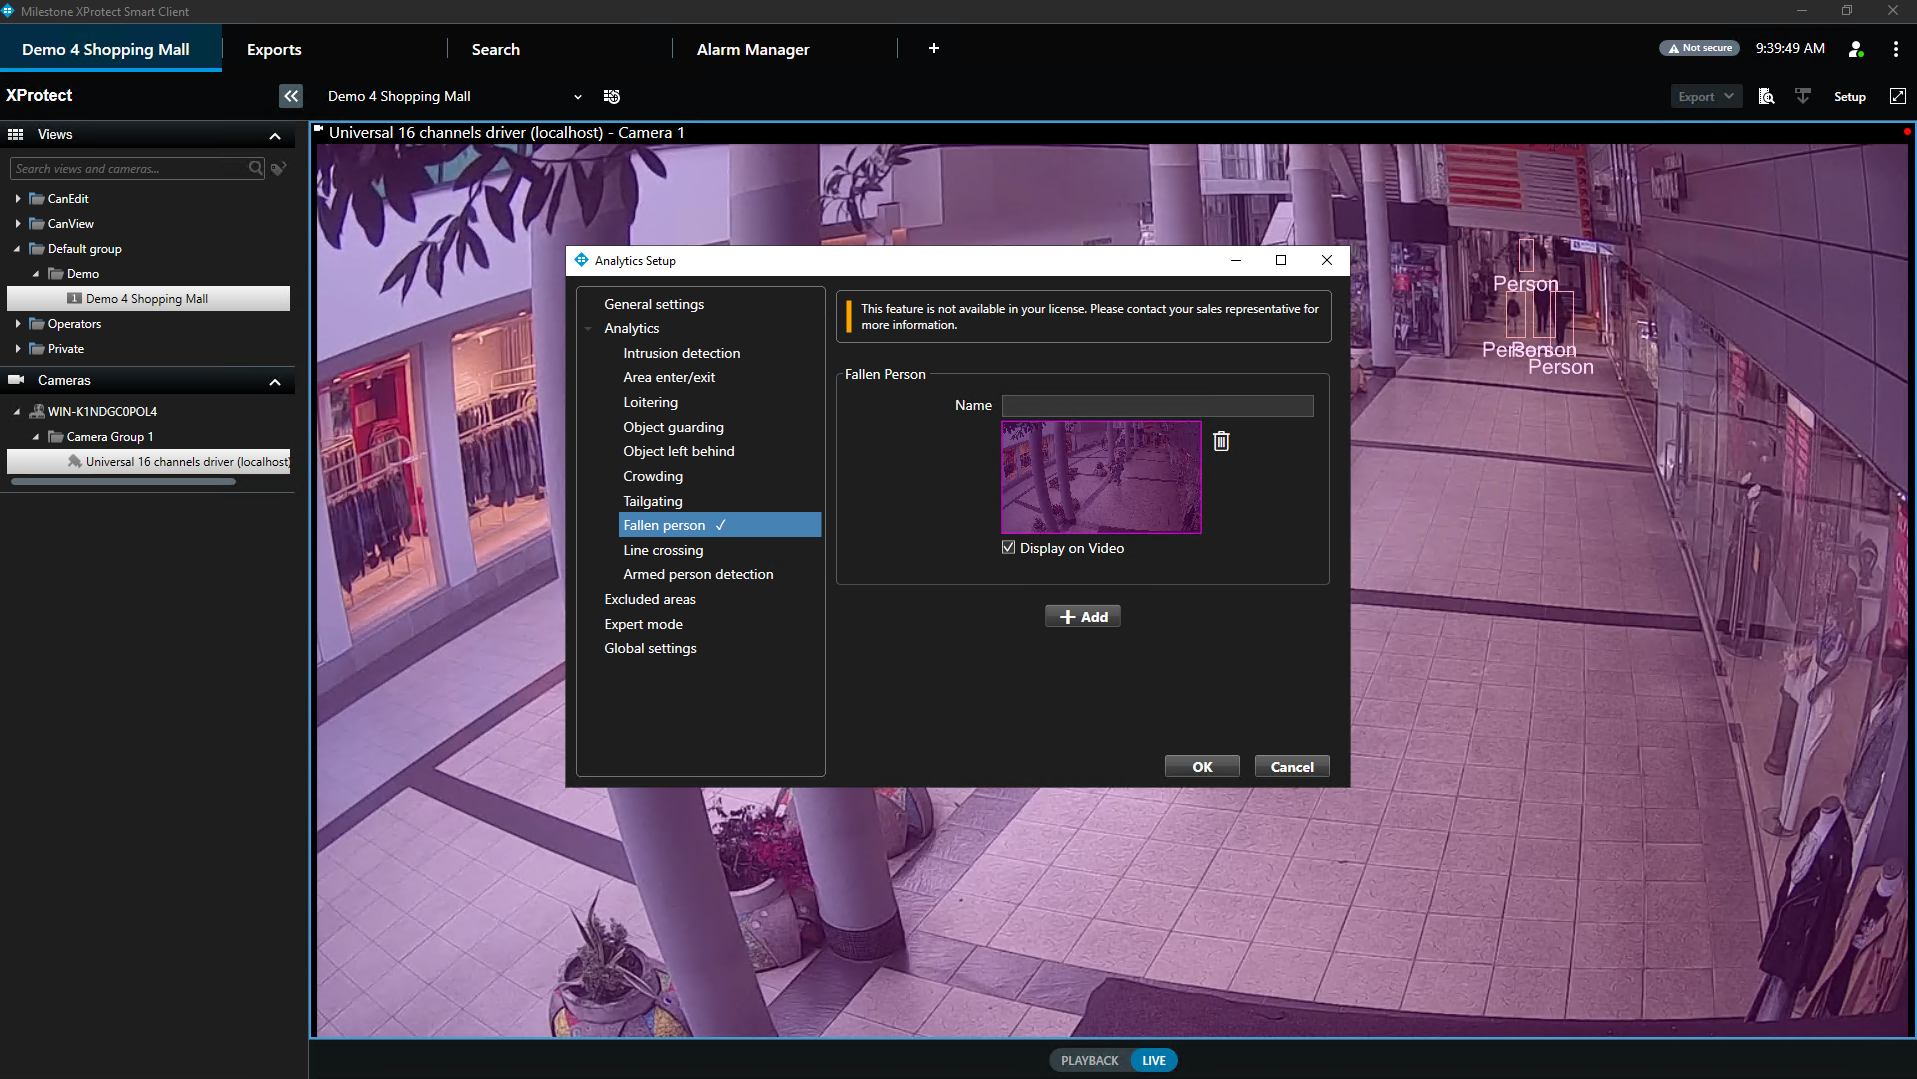The image size is (1917, 1079).
Task: Collapse the Cameras panel section
Action: [275, 381]
